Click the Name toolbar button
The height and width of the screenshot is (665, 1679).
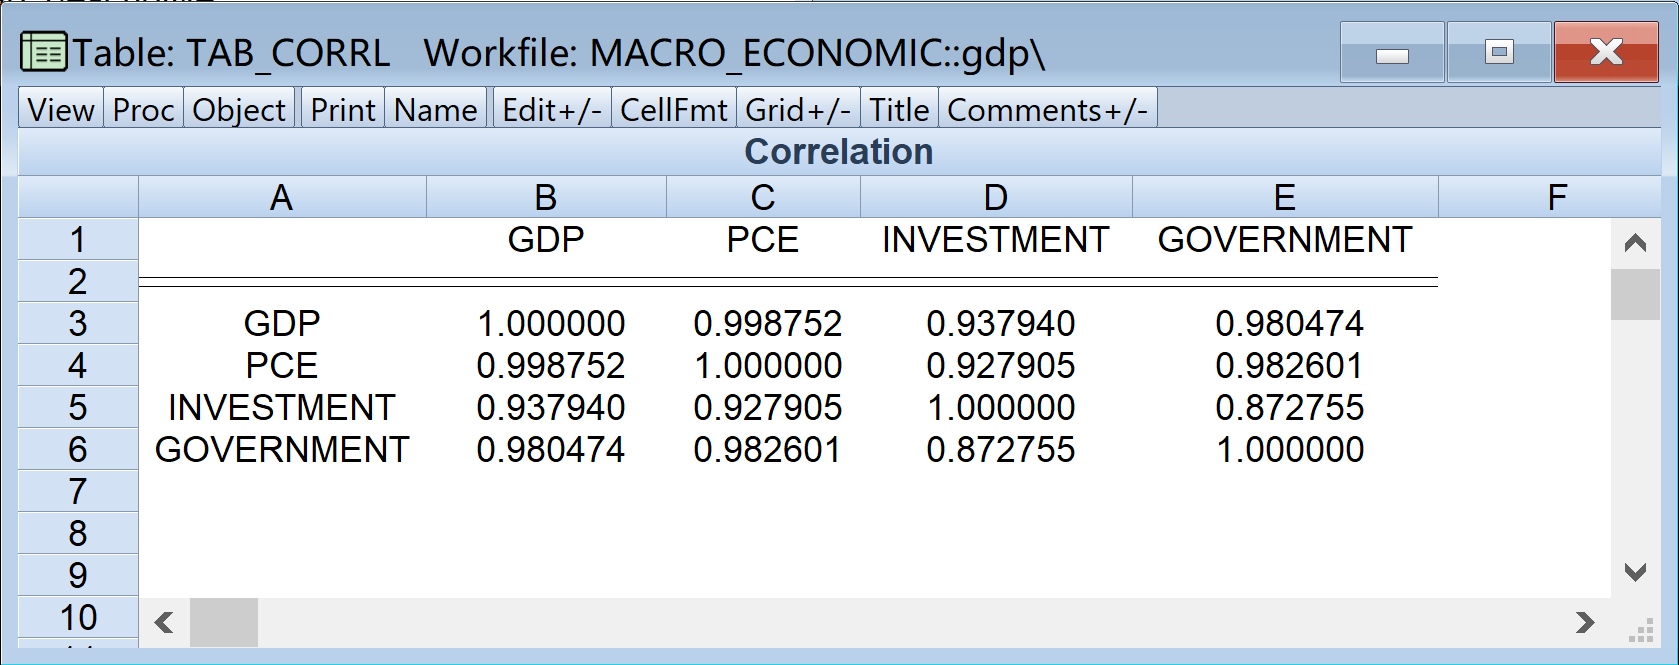[x=435, y=109]
